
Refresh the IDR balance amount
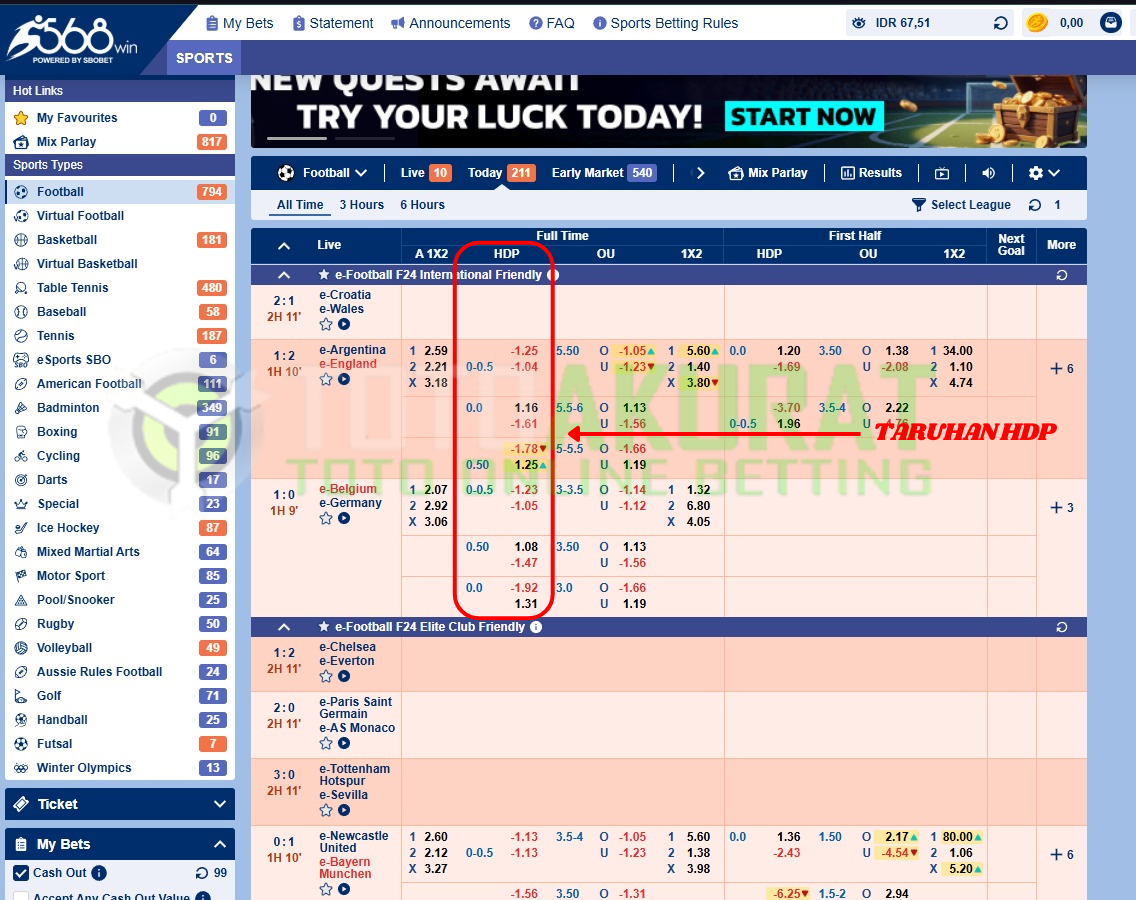coord(1000,23)
